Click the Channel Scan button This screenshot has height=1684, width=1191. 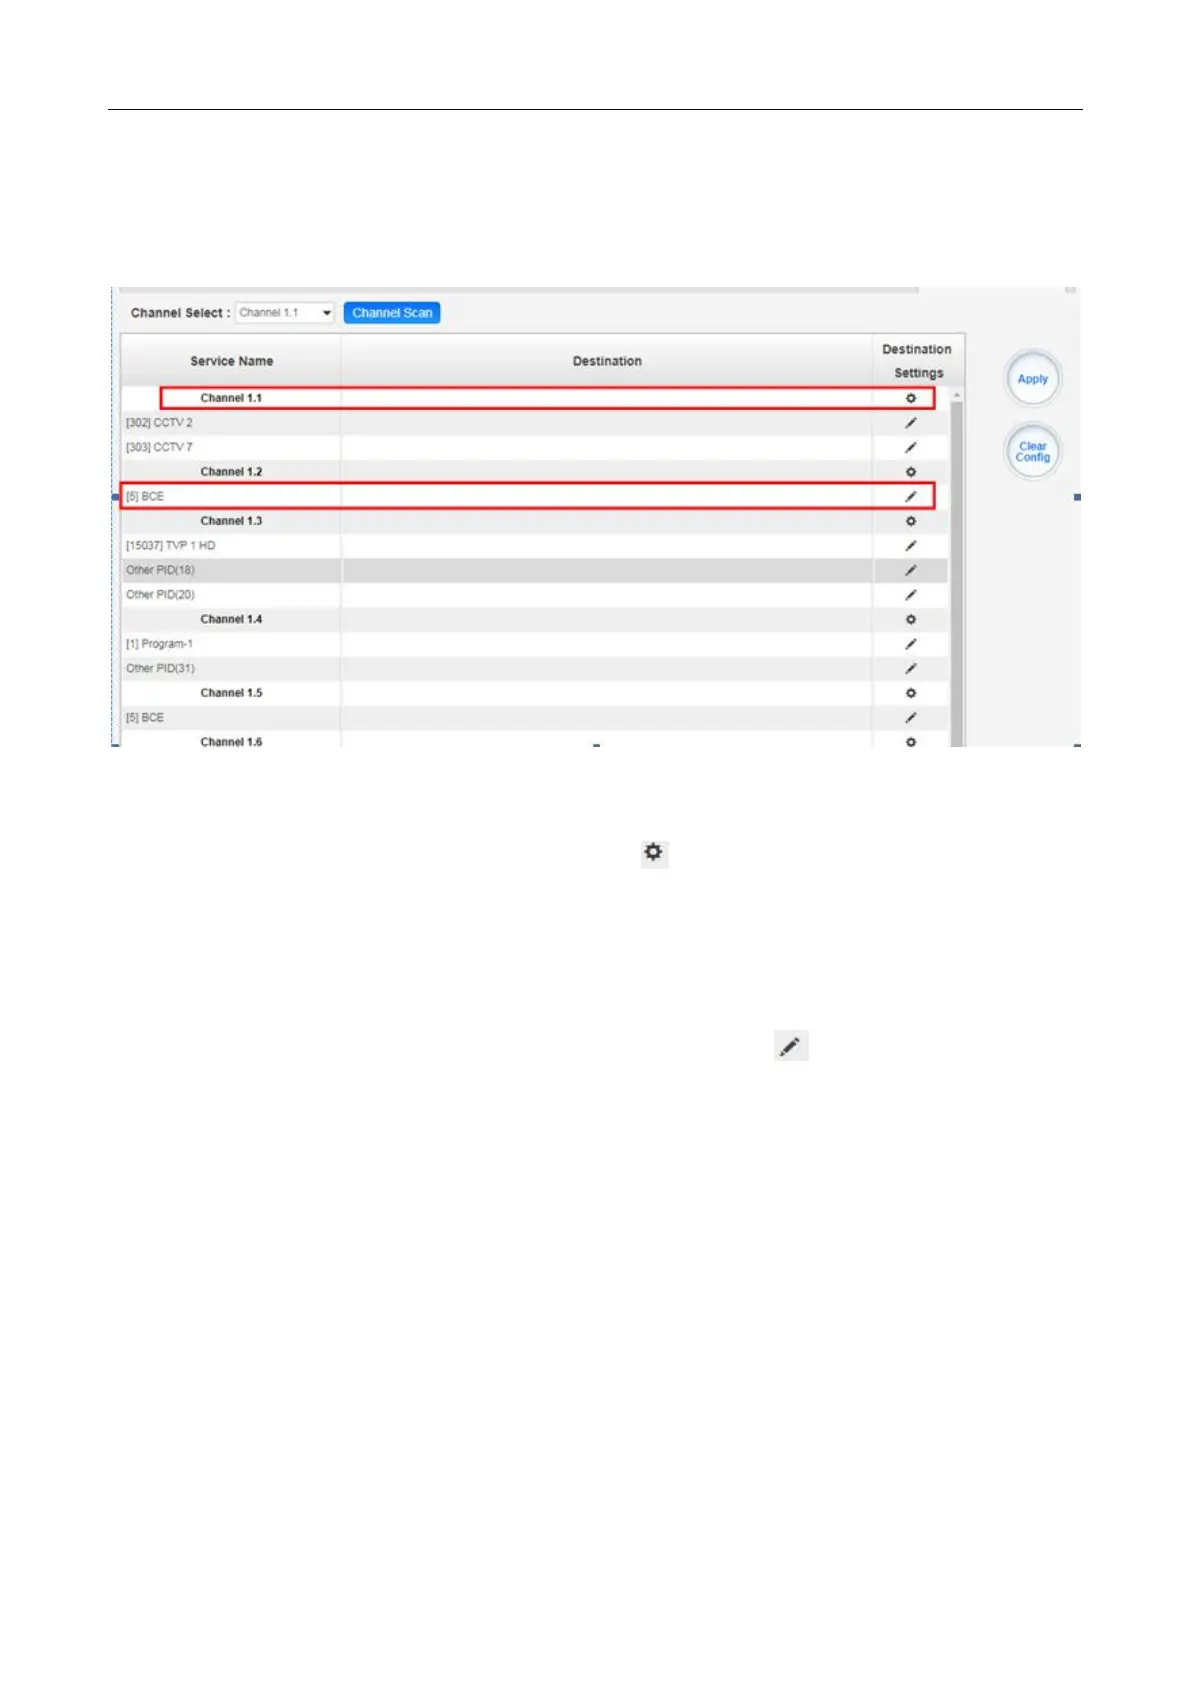[392, 313]
